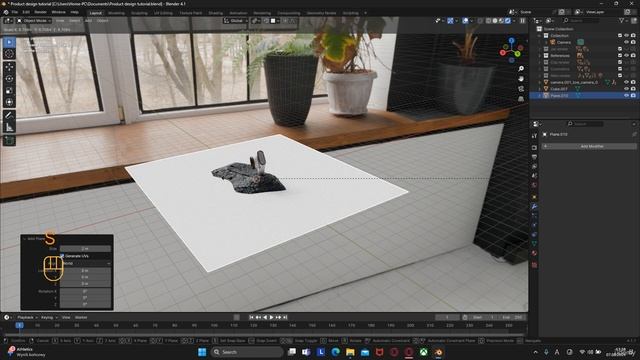640x360 pixels.
Task: Collapse the Add Plane operator panel
Action: pyautogui.click(x=24, y=239)
